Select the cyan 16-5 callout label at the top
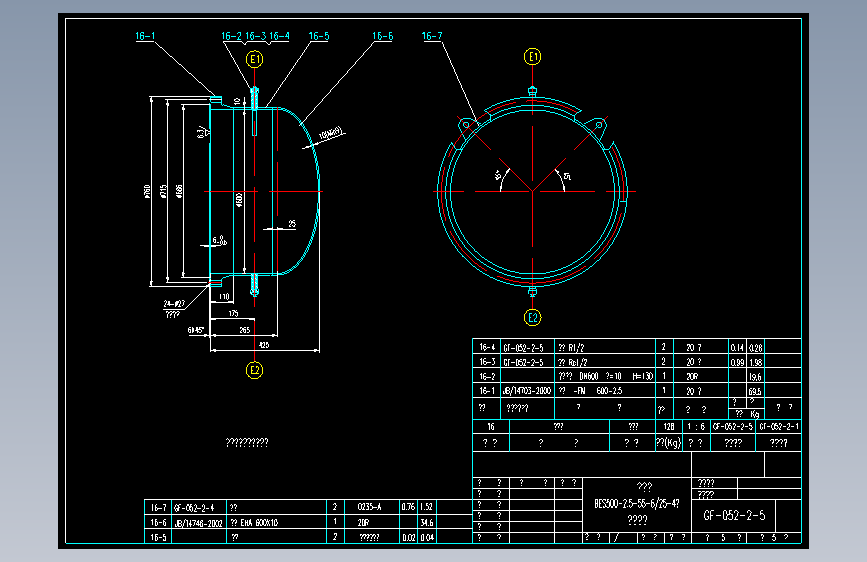 tap(319, 37)
